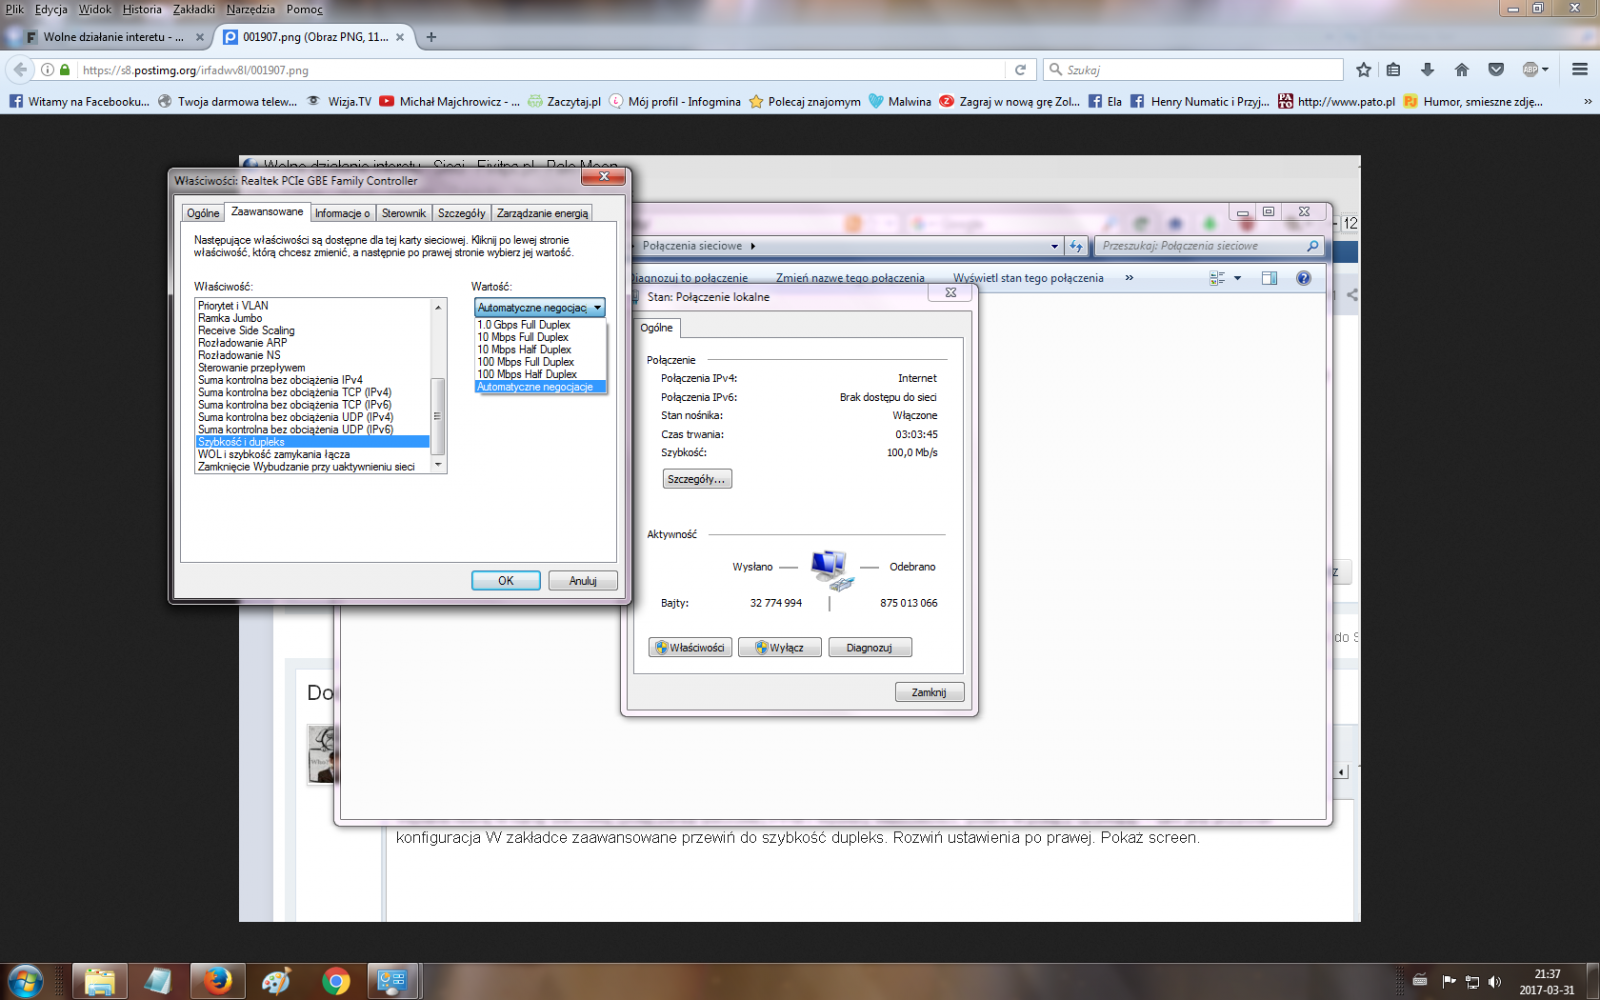Open the http://www.pato.pl bookmark
The image size is (1600, 1000).
tap(1336, 101)
